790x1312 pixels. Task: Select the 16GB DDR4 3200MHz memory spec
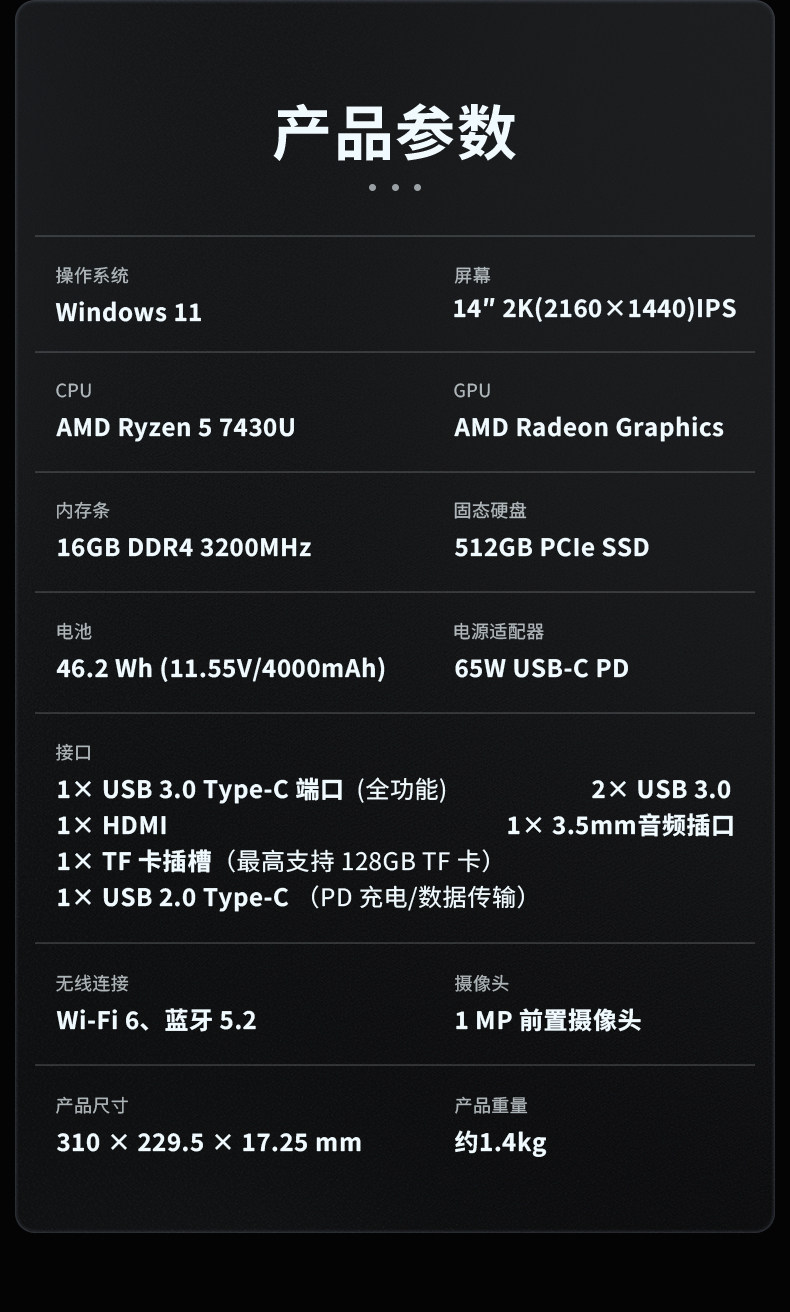pyautogui.click(x=183, y=548)
